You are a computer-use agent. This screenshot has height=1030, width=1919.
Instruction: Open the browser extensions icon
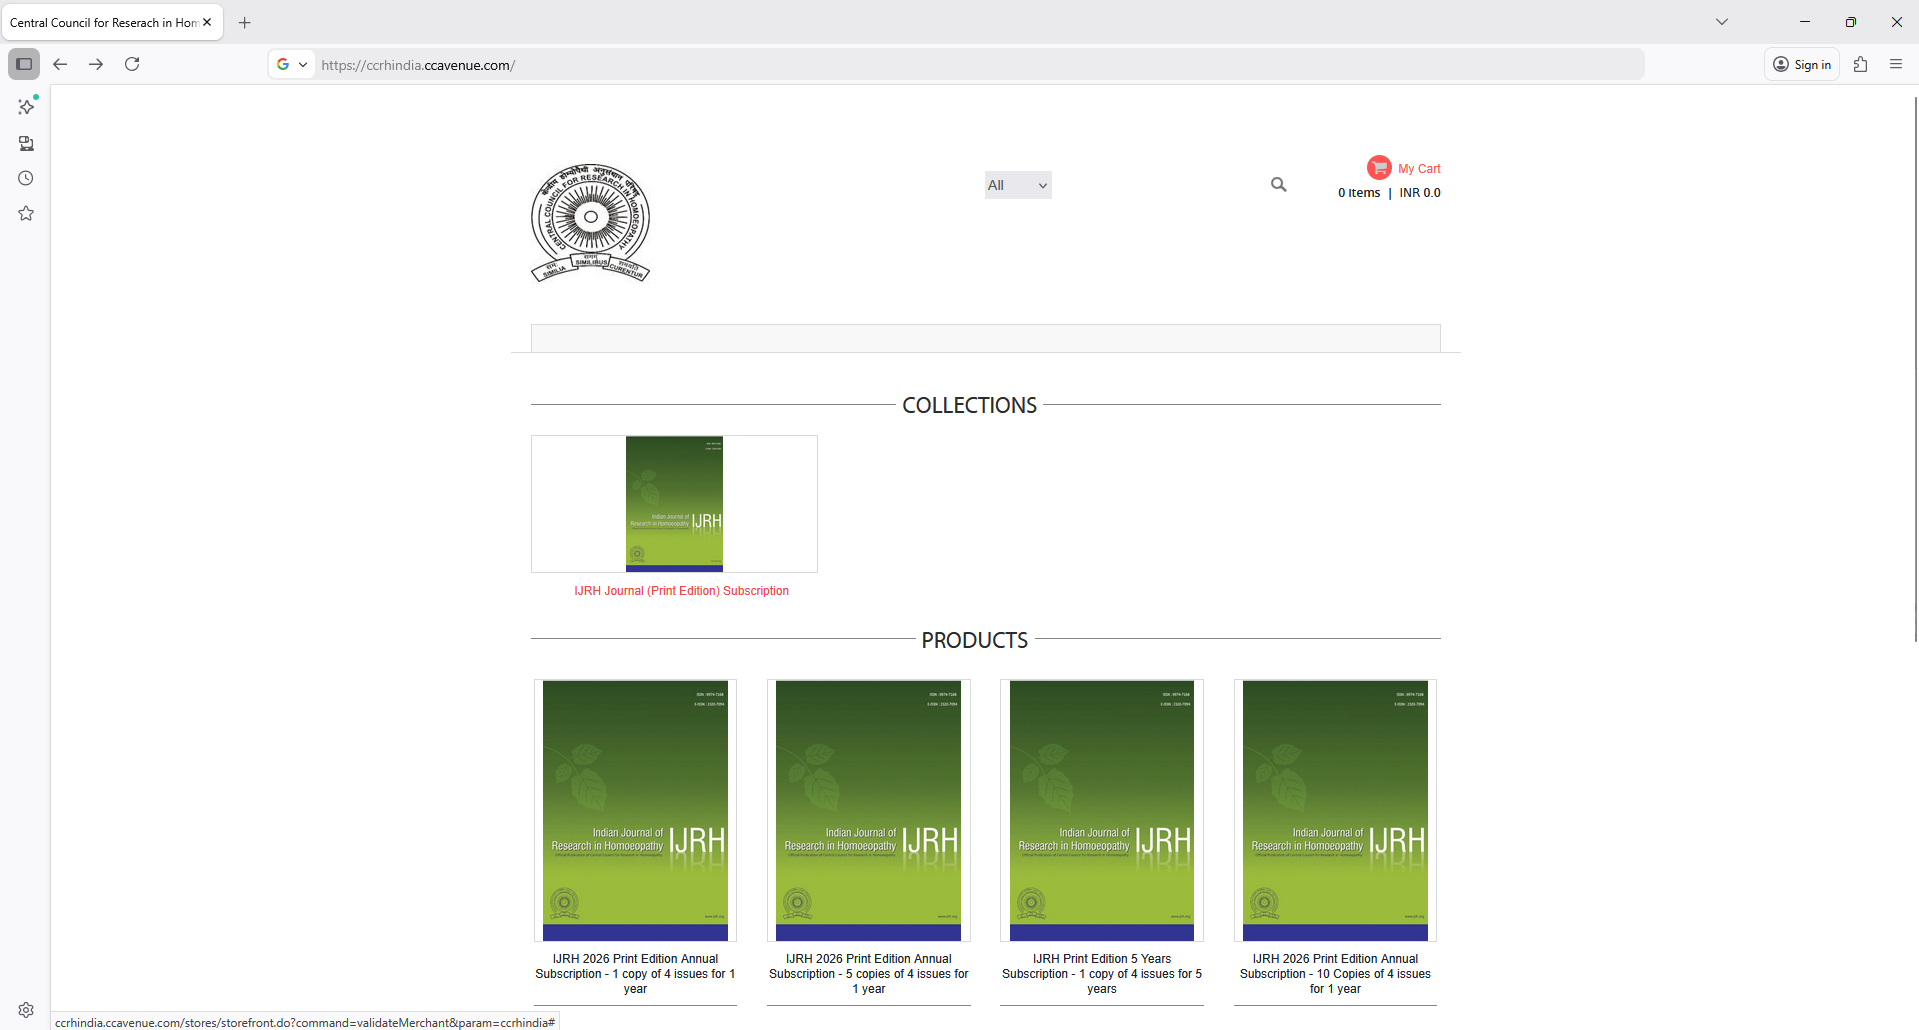click(x=1860, y=64)
